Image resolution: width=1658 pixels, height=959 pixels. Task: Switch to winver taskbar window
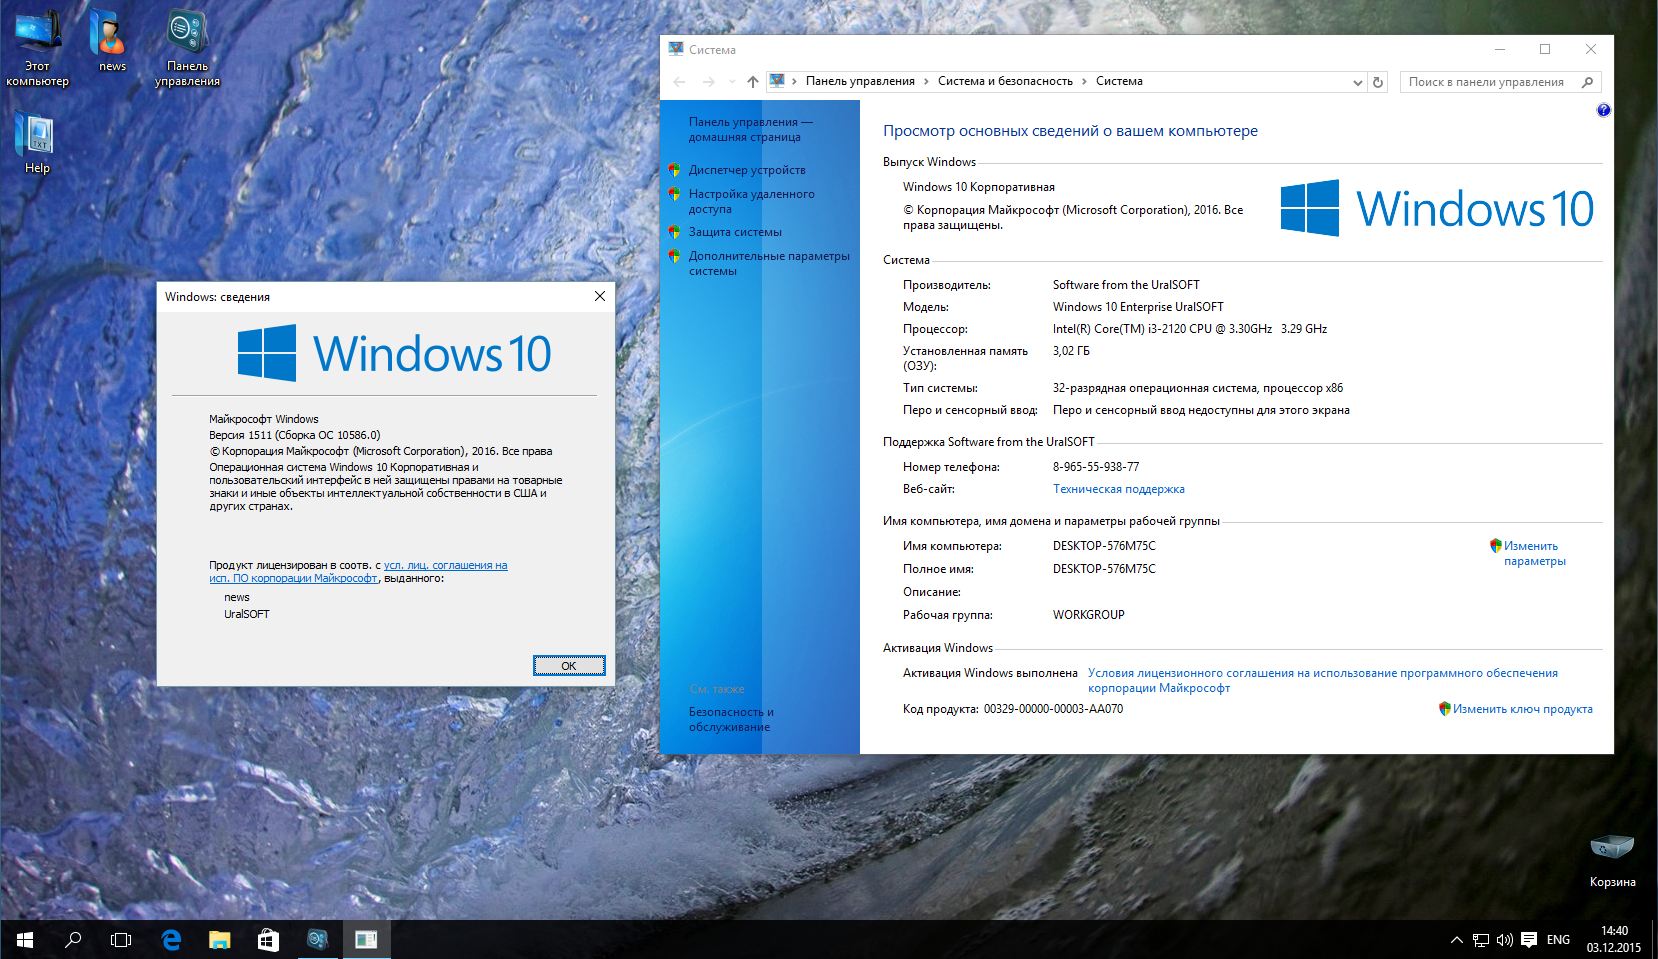click(366, 940)
